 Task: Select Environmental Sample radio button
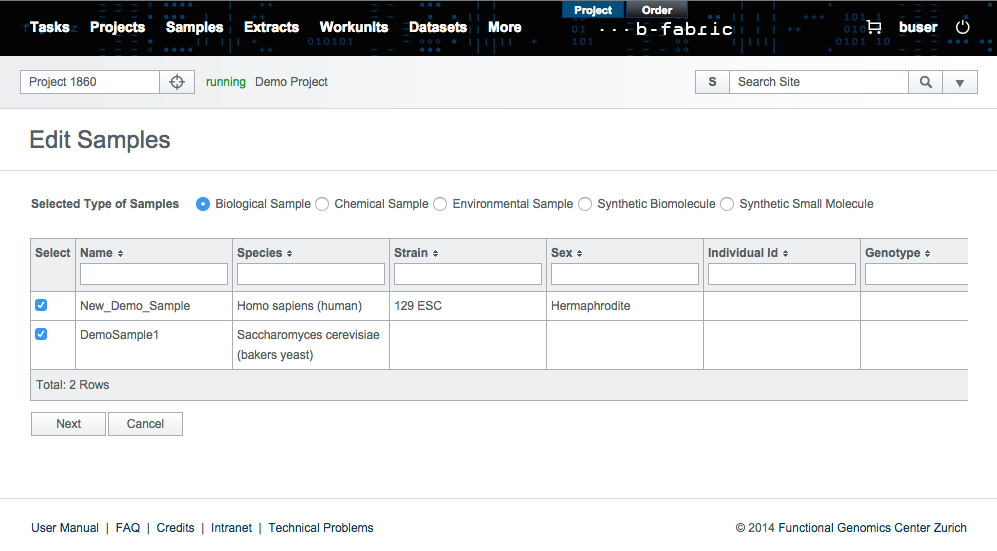click(440, 204)
